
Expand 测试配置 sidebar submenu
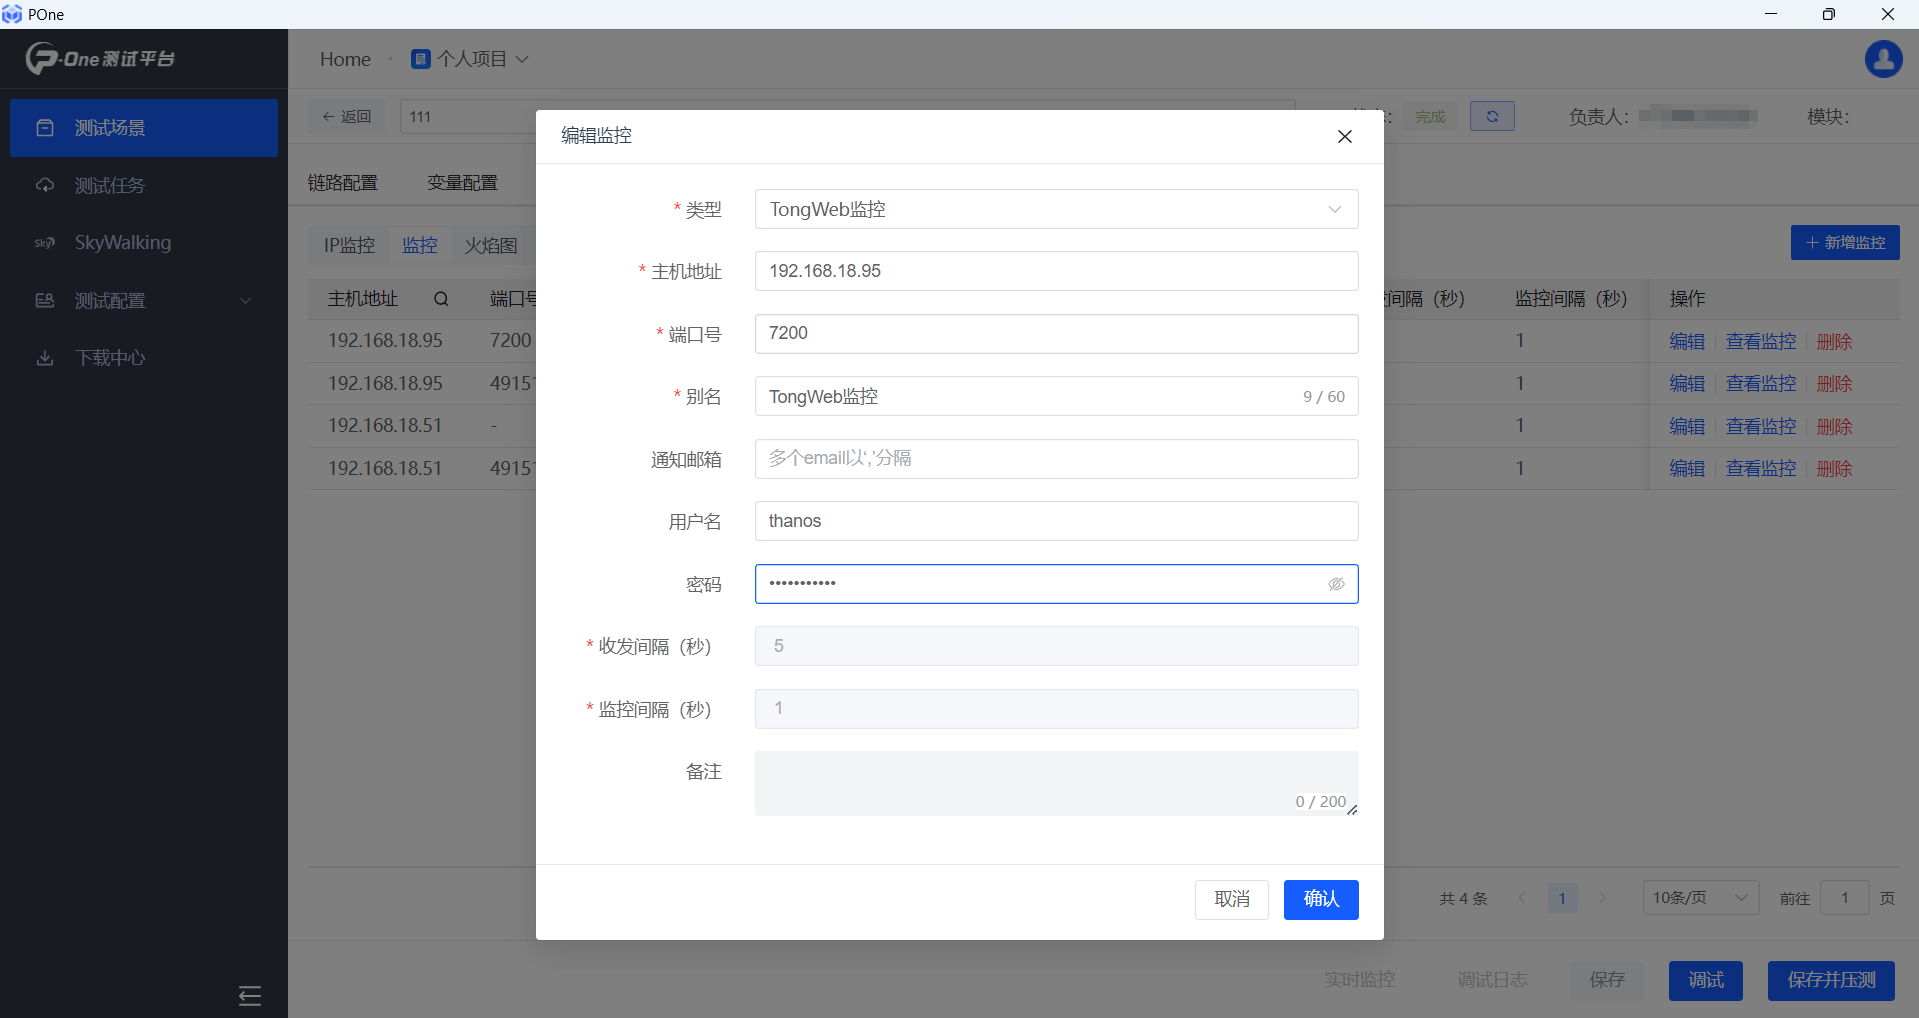click(144, 301)
